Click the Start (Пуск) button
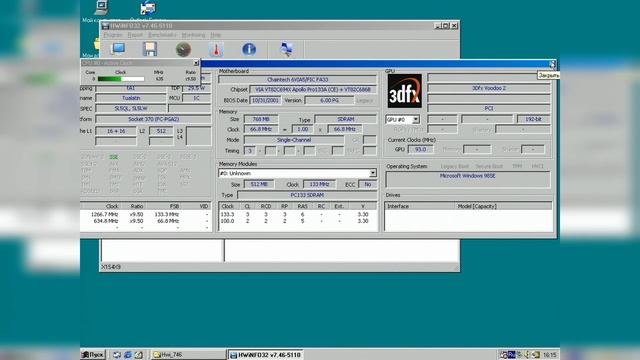Image resolution: width=640 pixels, height=360 pixels. 93,355
